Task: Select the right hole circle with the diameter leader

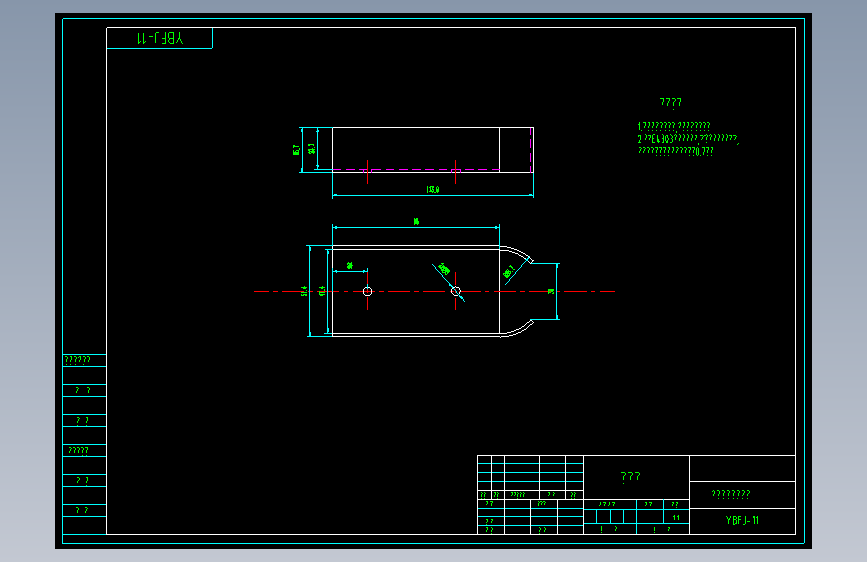Action: tap(456, 292)
